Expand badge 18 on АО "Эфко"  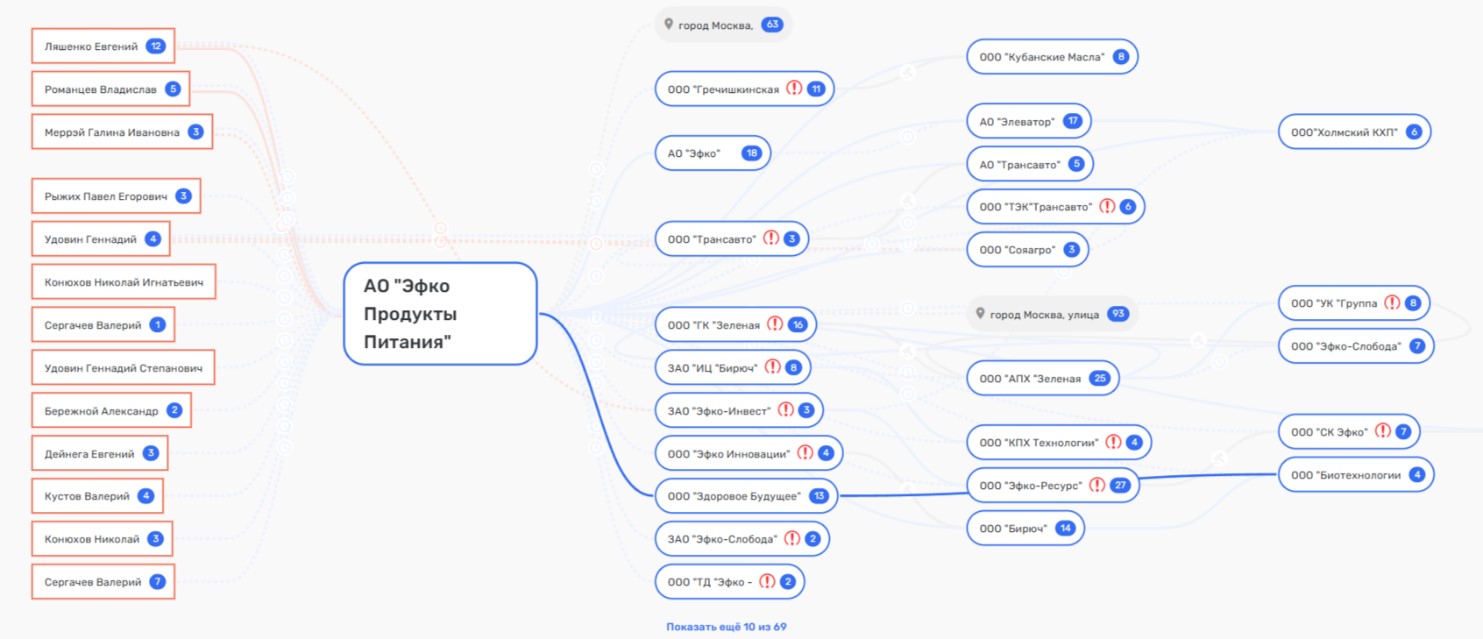tap(752, 153)
